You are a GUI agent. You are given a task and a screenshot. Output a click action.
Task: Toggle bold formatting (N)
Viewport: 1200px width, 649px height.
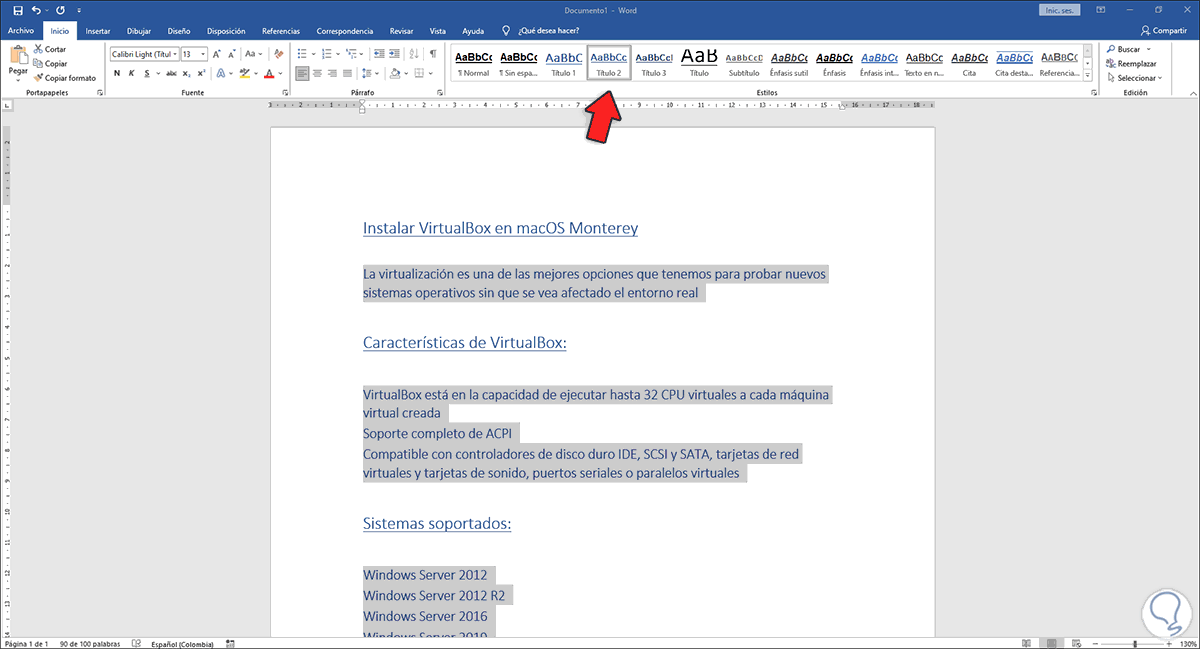click(x=115, y=73)
